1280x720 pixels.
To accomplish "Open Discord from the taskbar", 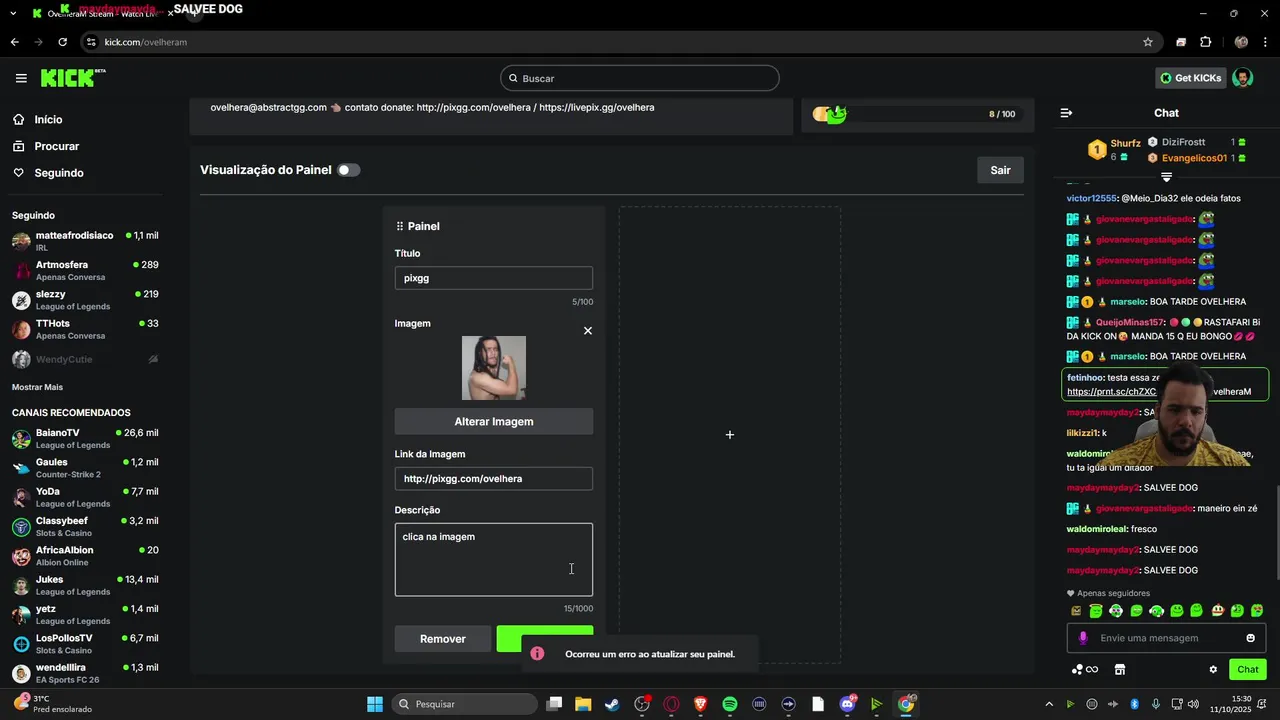I will pos(847,704).
